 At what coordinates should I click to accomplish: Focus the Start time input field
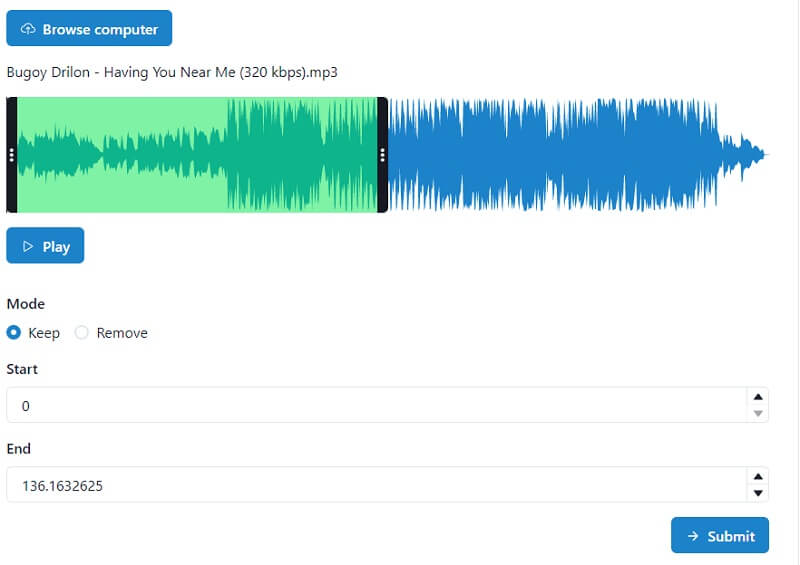pos(375,405)
